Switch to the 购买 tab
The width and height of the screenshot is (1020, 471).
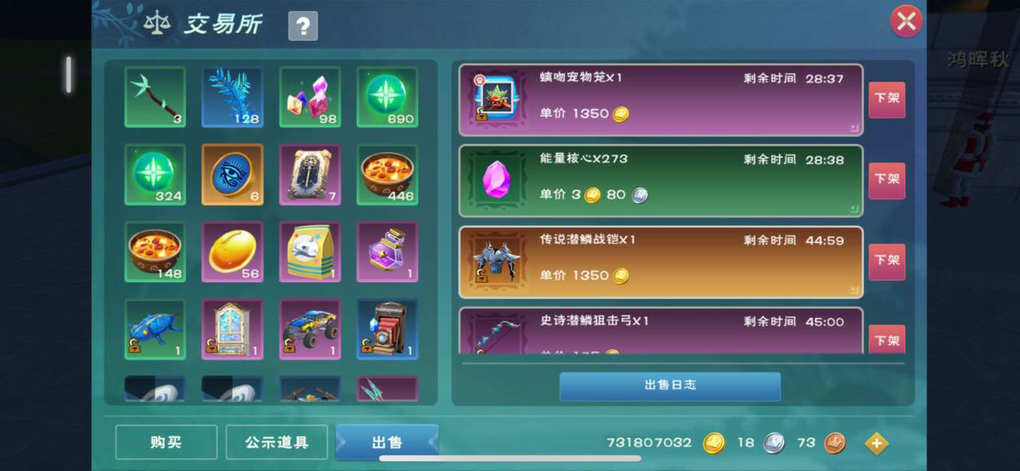pyautogui.click(x=166, y=442)
